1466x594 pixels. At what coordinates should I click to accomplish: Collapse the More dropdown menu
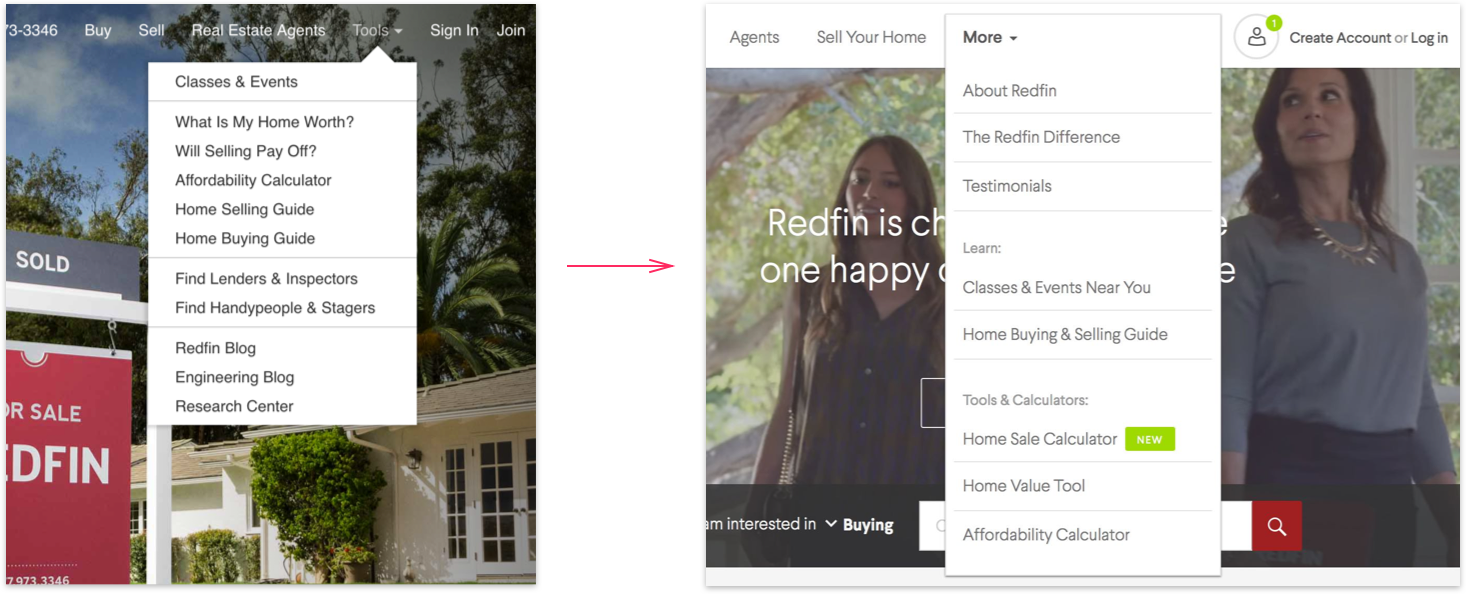[x=990, y=37]
